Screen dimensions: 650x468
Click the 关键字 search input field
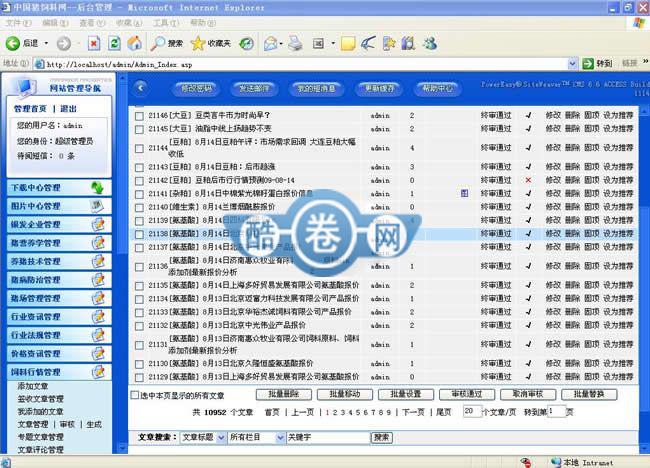click(328, 437)
